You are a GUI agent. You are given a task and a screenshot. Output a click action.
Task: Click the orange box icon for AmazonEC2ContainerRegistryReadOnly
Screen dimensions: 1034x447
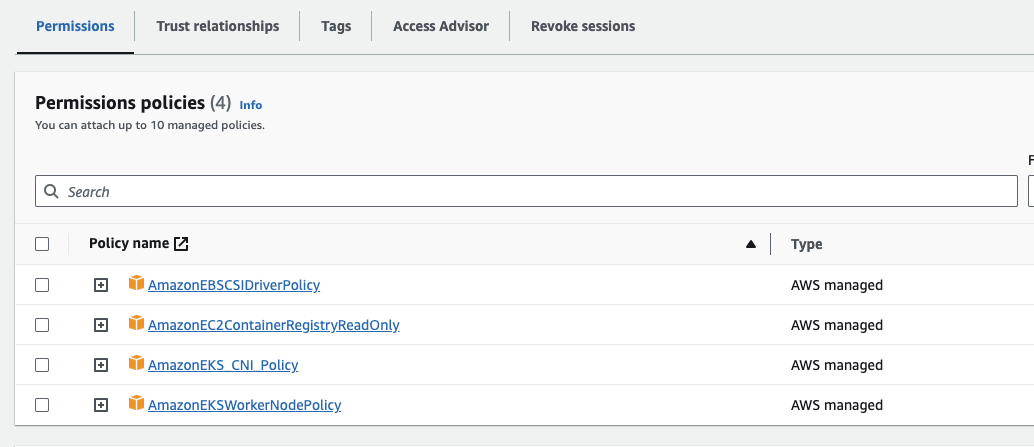pos(137,323)
